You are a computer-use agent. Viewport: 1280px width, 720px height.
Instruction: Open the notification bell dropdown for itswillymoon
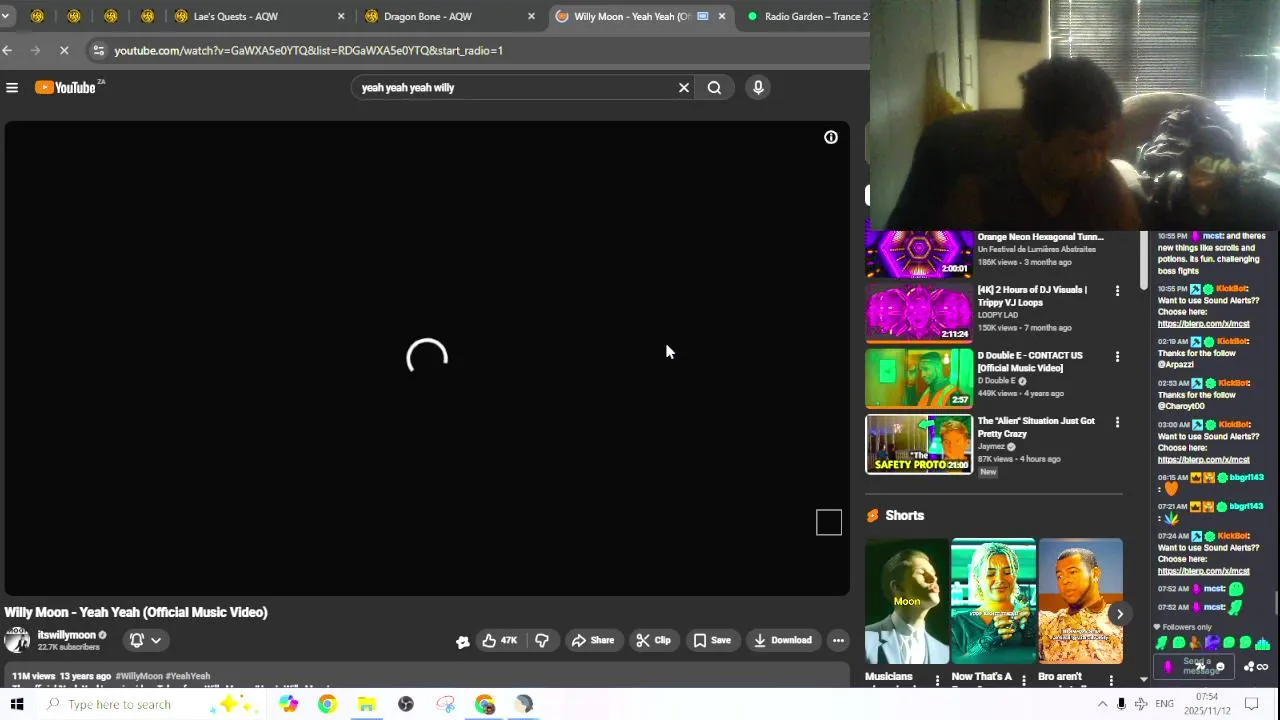coord(146,640)
